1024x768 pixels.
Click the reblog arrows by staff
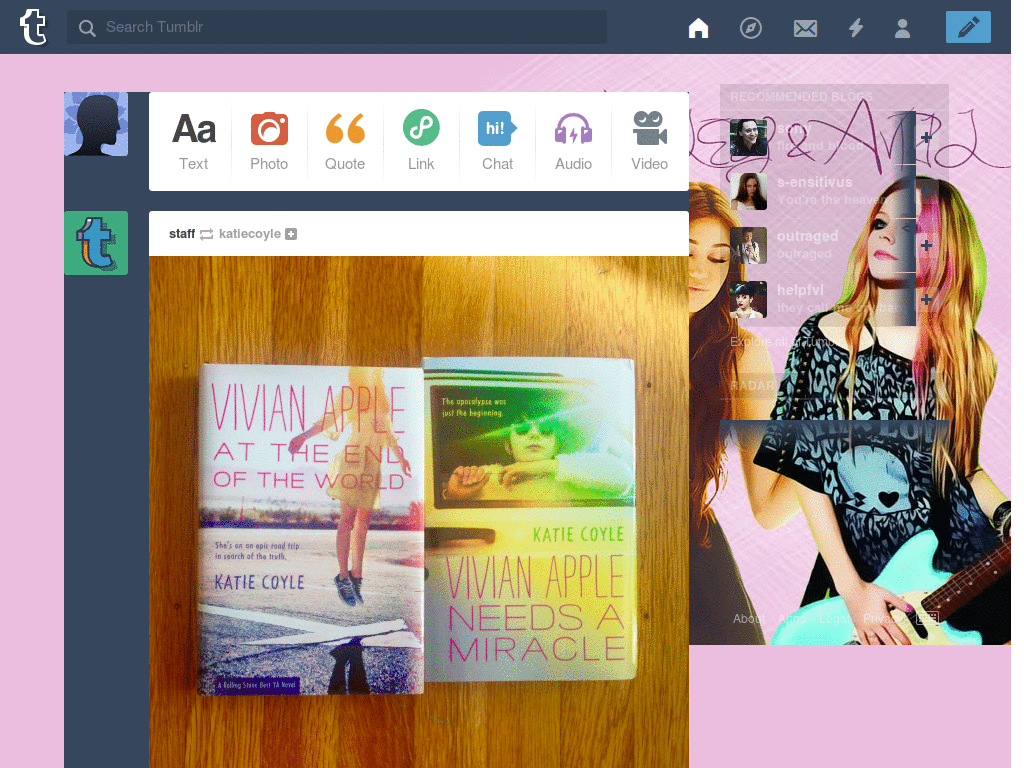(207, 233)
